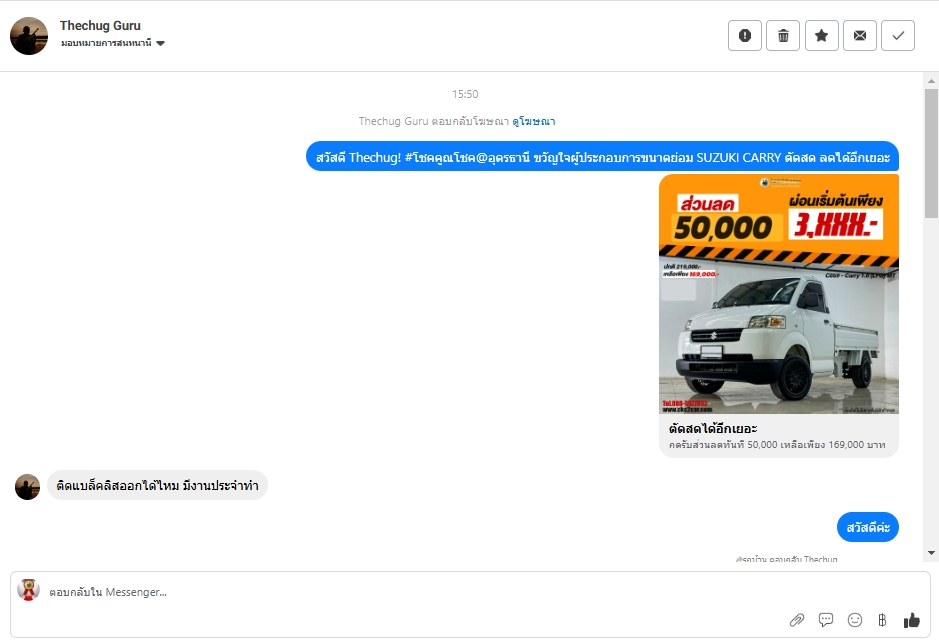Star this conversation as follow-up

[x=822, y=35]
